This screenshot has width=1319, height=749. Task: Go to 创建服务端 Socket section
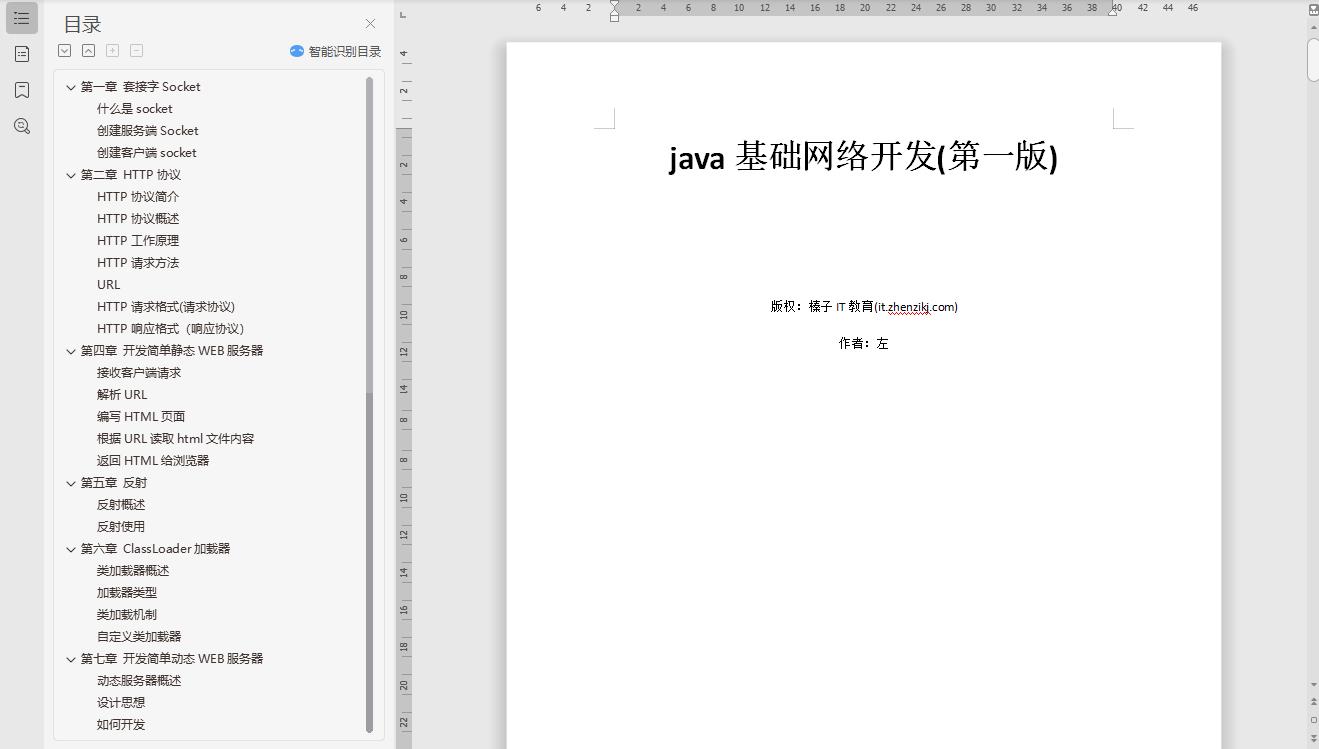(147, 131)
